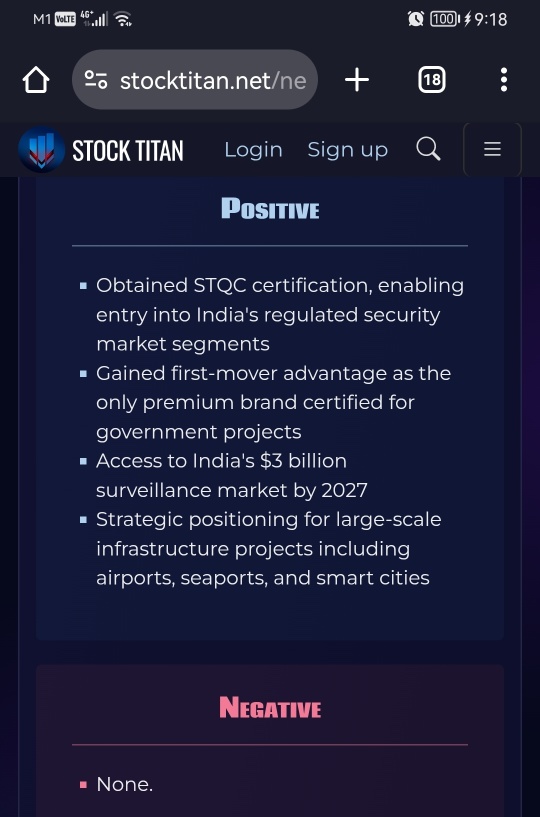Screen dimensions: 540x817
Task: Click the STOCK TITAN brand text
Action: click(128, 151)
